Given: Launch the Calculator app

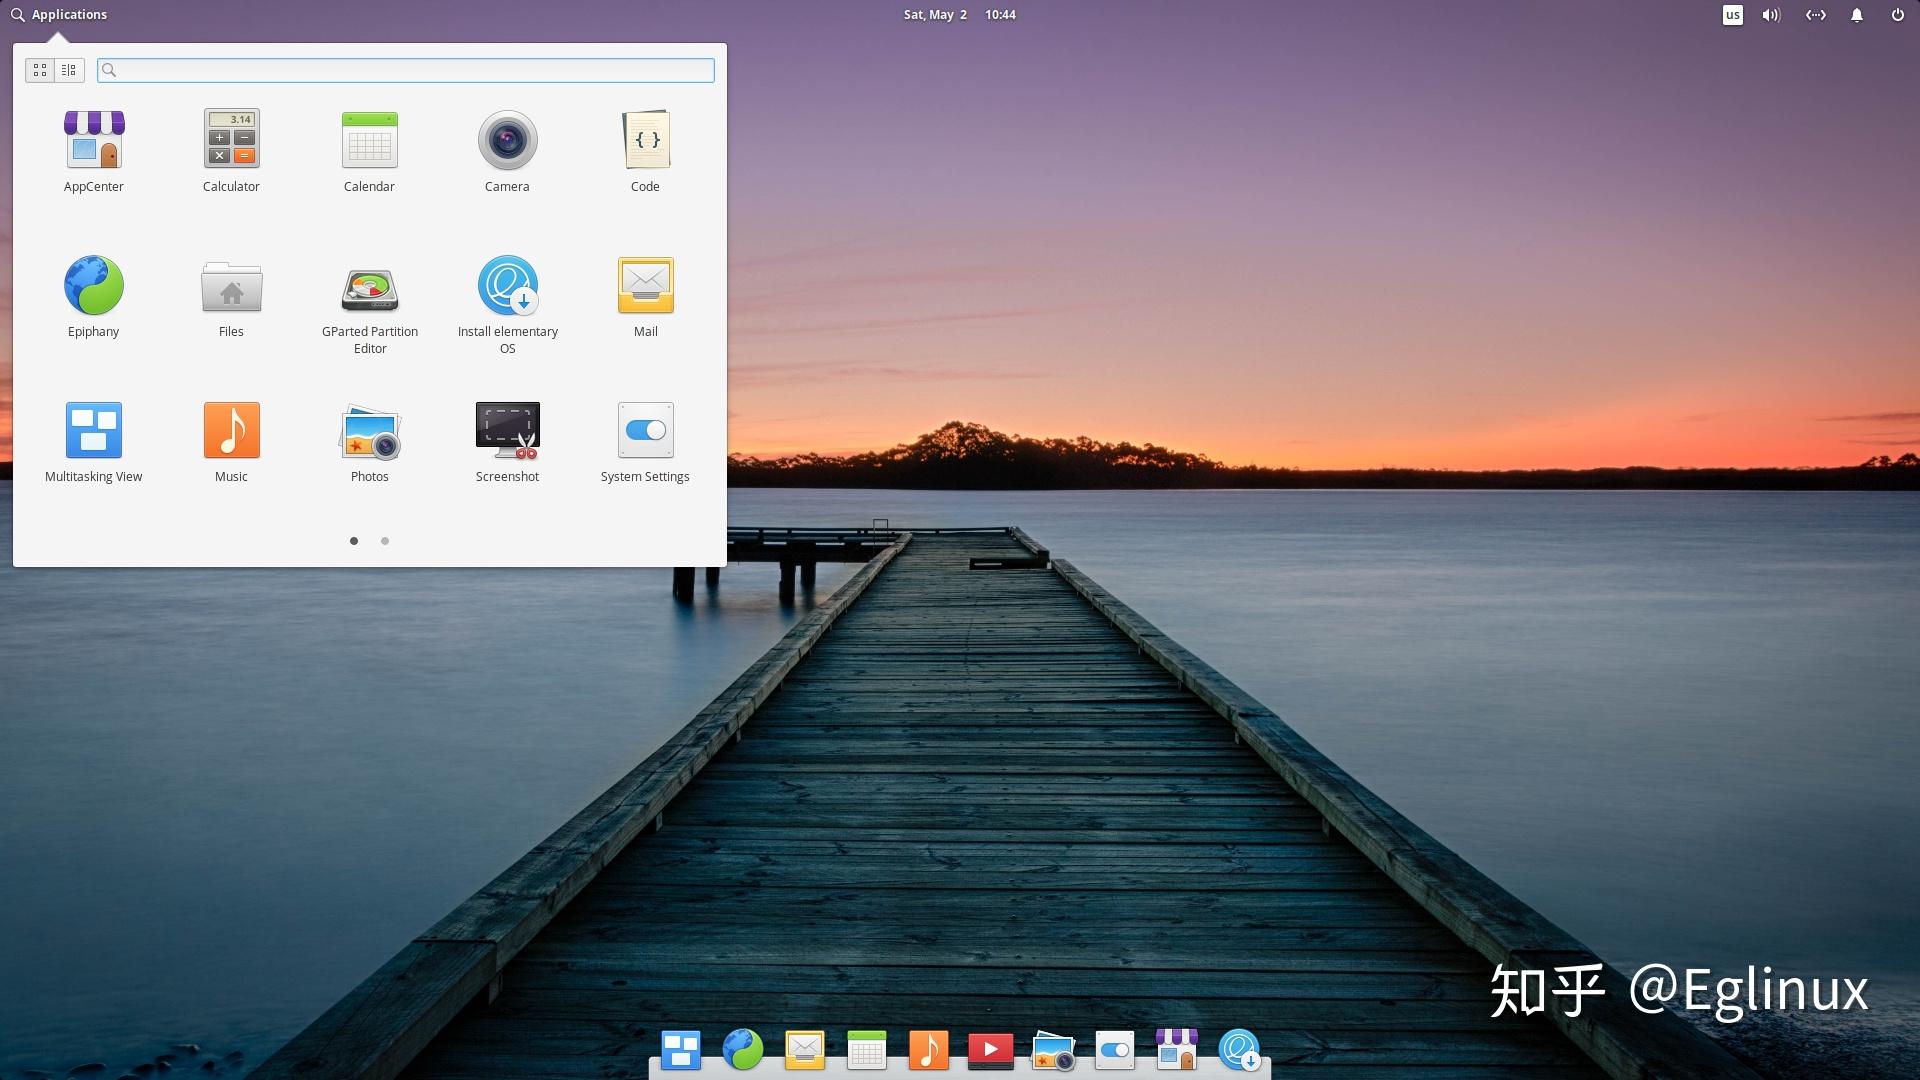Looking at the screenshot, I should [x=231, y=140].
